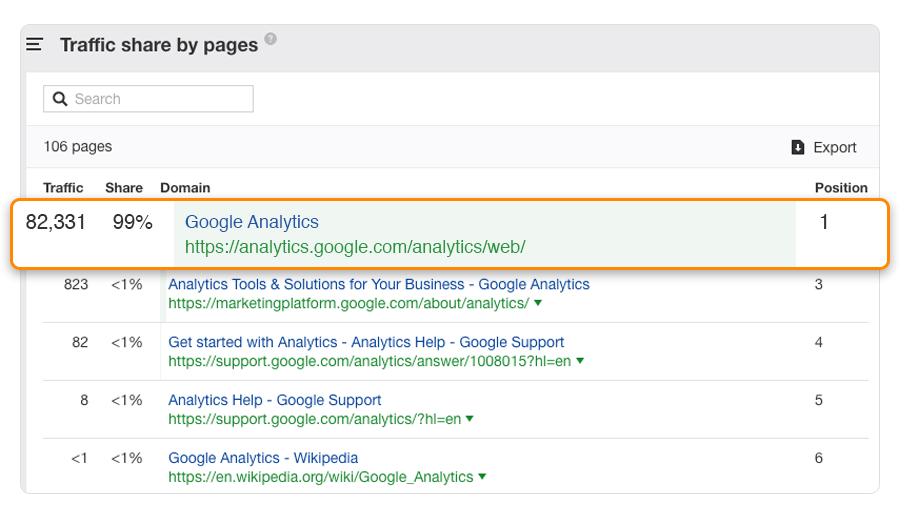Export the pages list
Viewport: 900px width, 514px height.
(824, 147)
